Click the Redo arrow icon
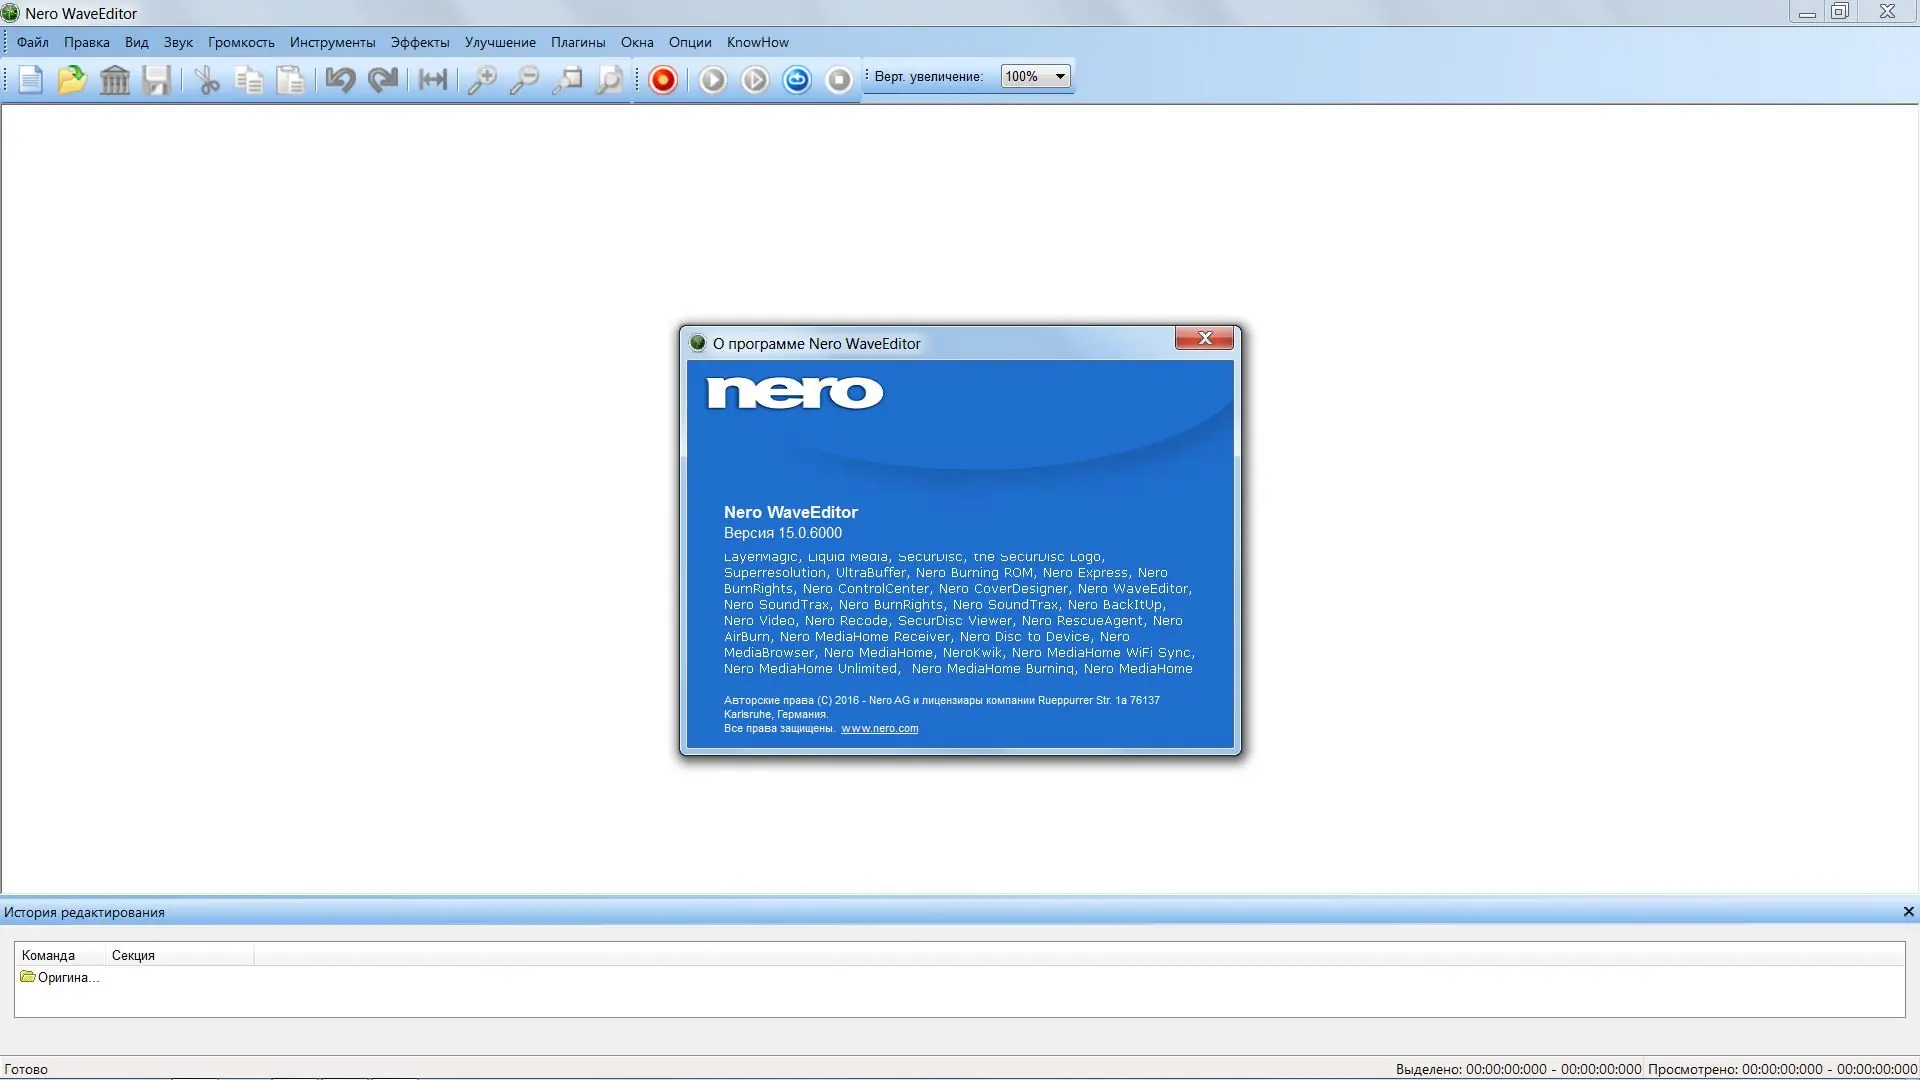This screenshot has width=1920, height=1080. coord(383,80)
